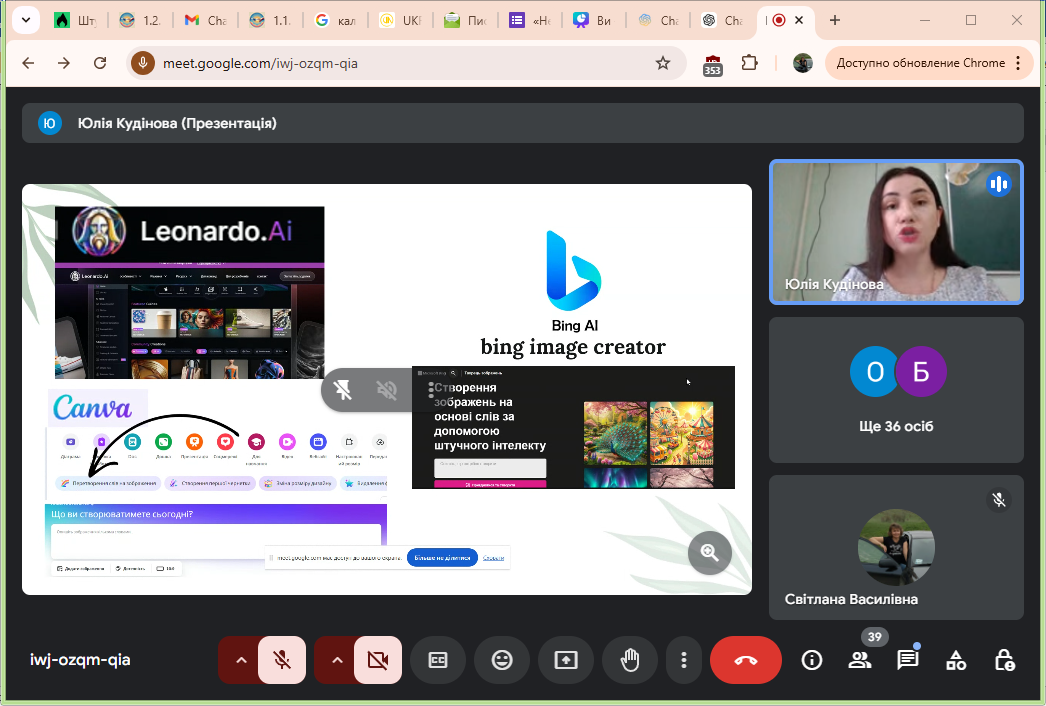The width and height of the screenshot is (1046, 706).
Task: Open the tab search dropdown arrow
Action: [24, 20]
